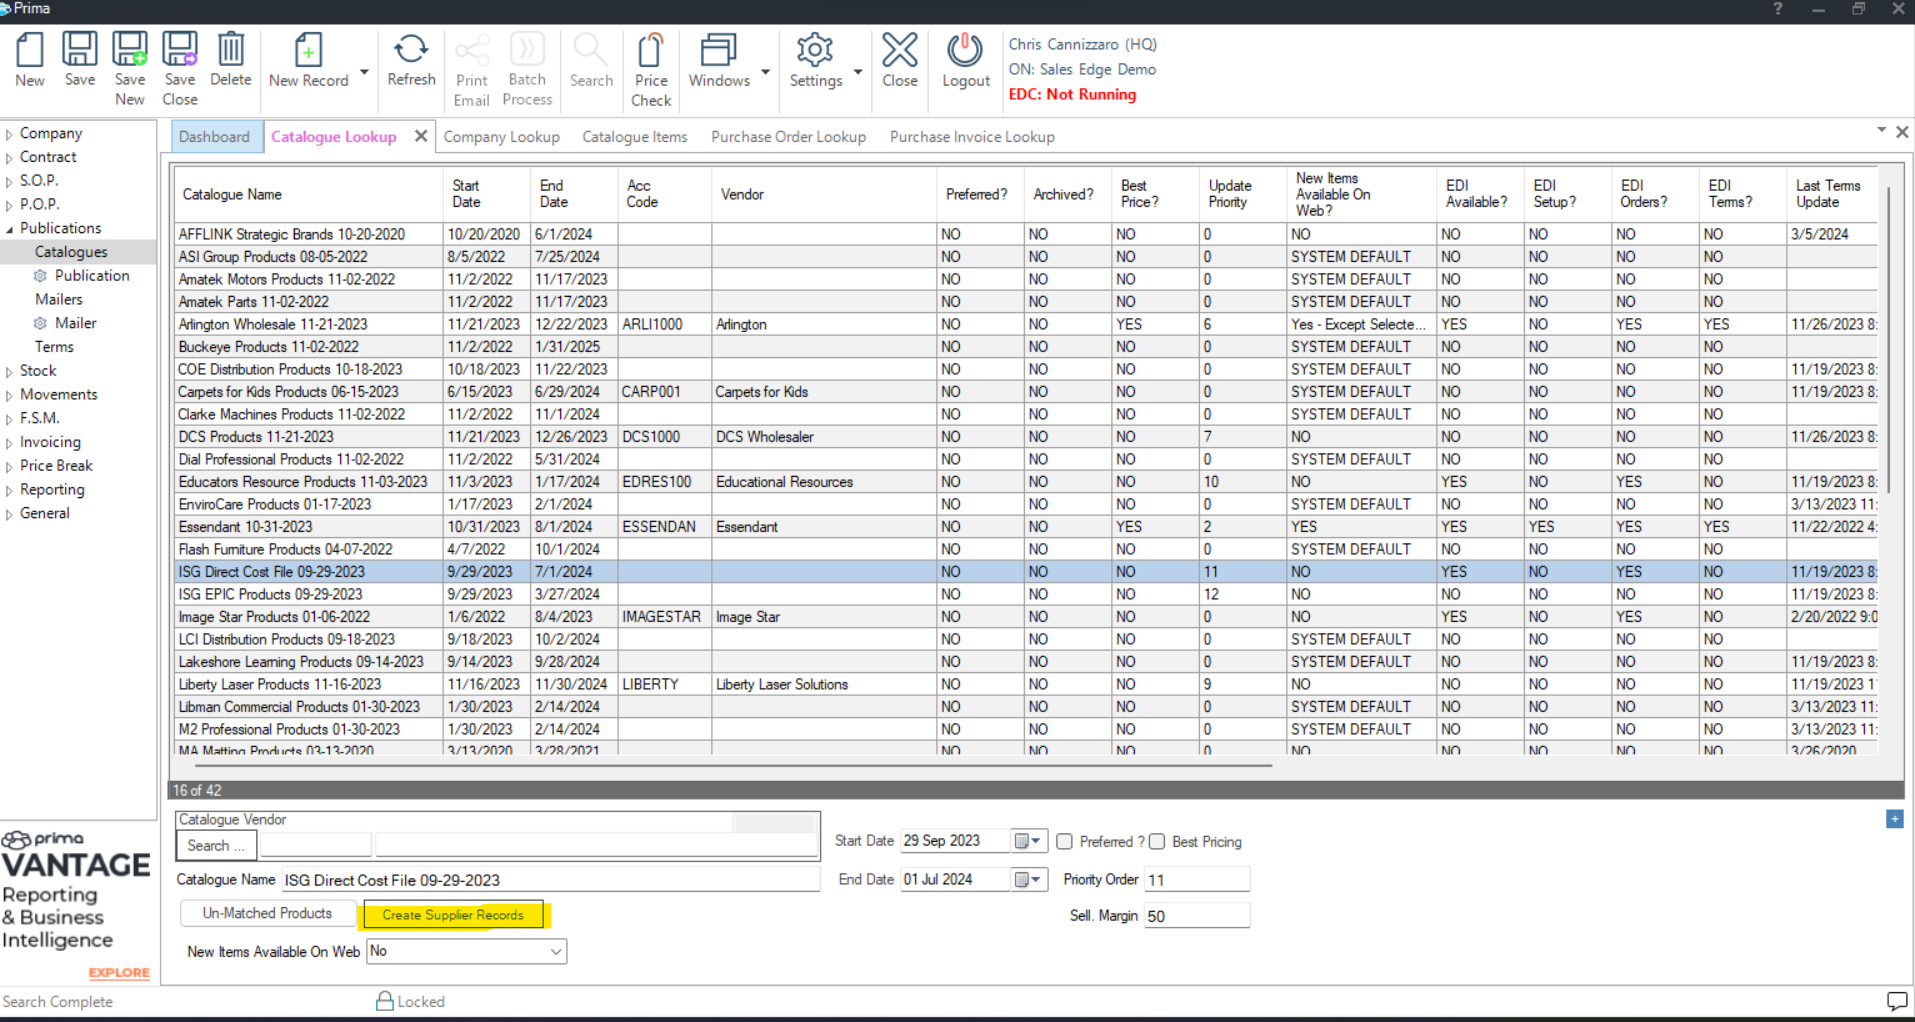The height and width of the screenshot is (1022, 1915).
Task: Switch to the Purchase Invoice Lookup tab
Action: click(972, 137)
